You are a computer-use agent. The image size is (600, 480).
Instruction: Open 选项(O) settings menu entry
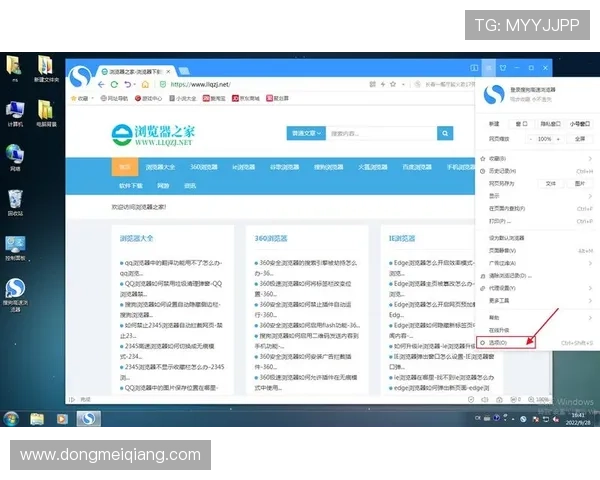537,343
